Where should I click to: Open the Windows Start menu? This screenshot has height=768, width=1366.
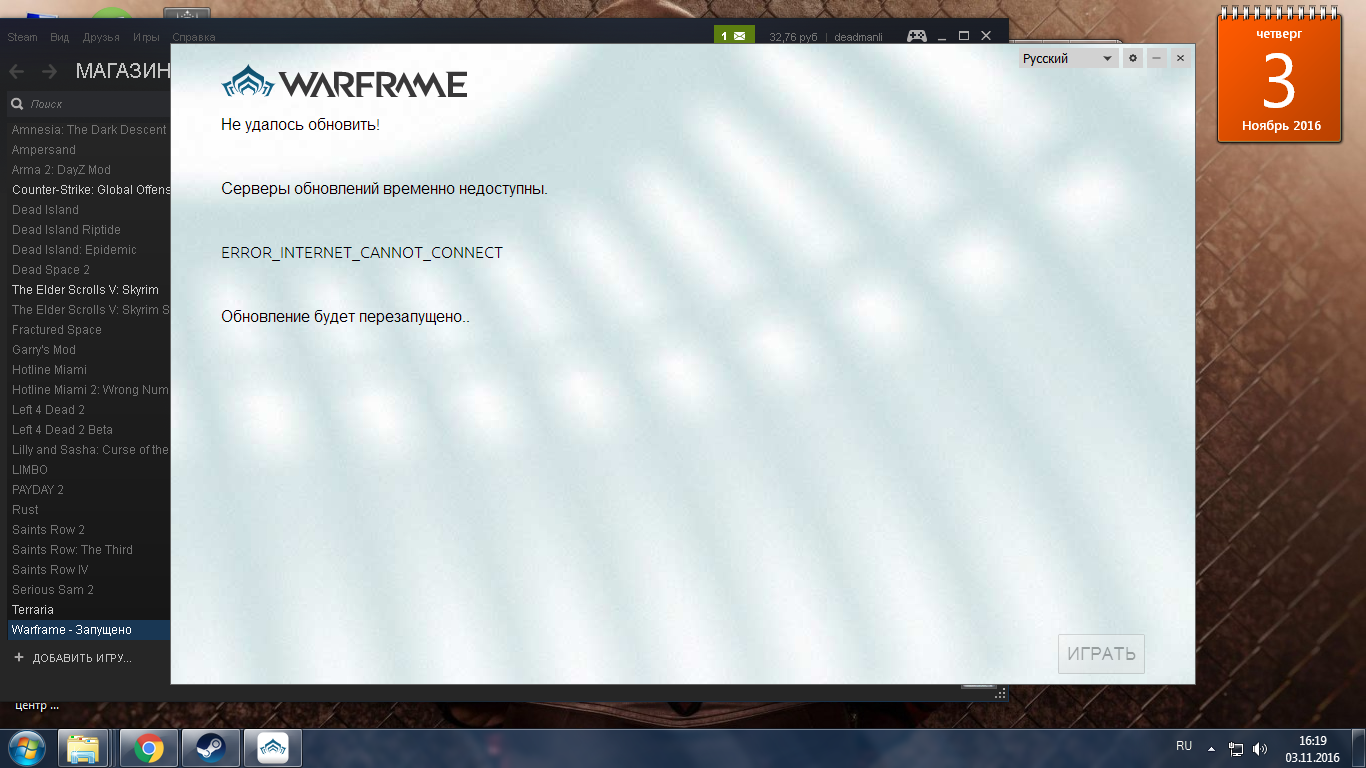[x=27, y=747]
